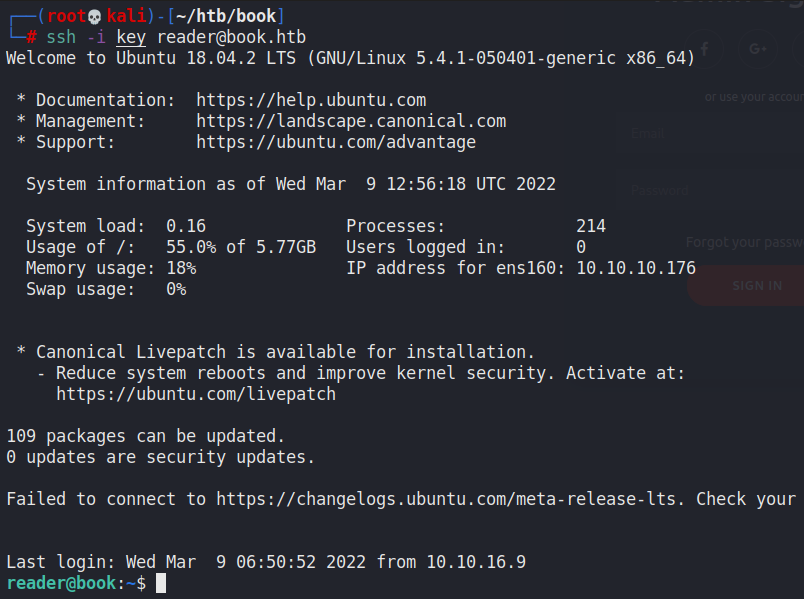Click the reader@book.htb host in the ssh command
This screenshot has width=804, height=599.
tap(231, 37)
